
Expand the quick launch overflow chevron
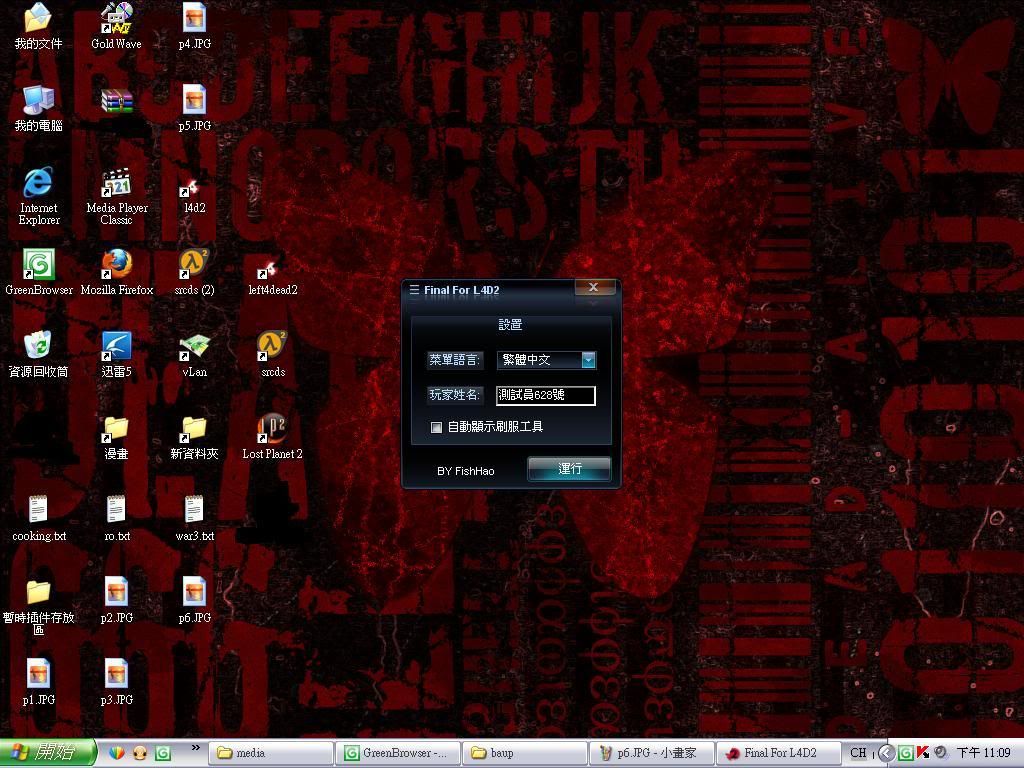click(x=195, y=747)
